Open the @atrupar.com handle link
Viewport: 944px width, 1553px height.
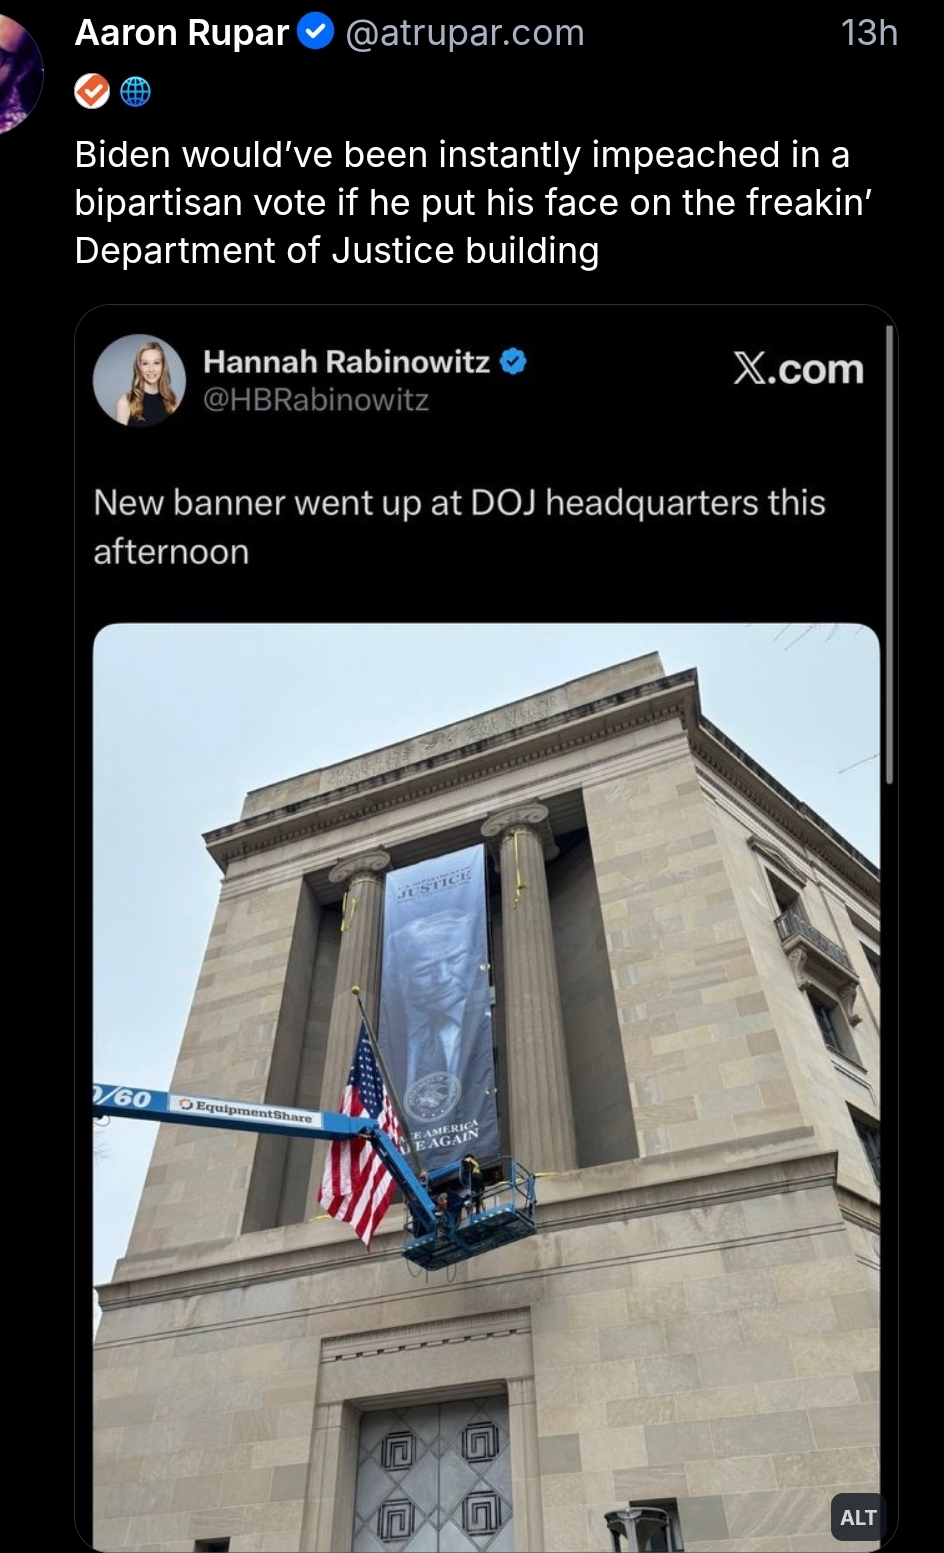pyautogui.click(x=464, y=33)
